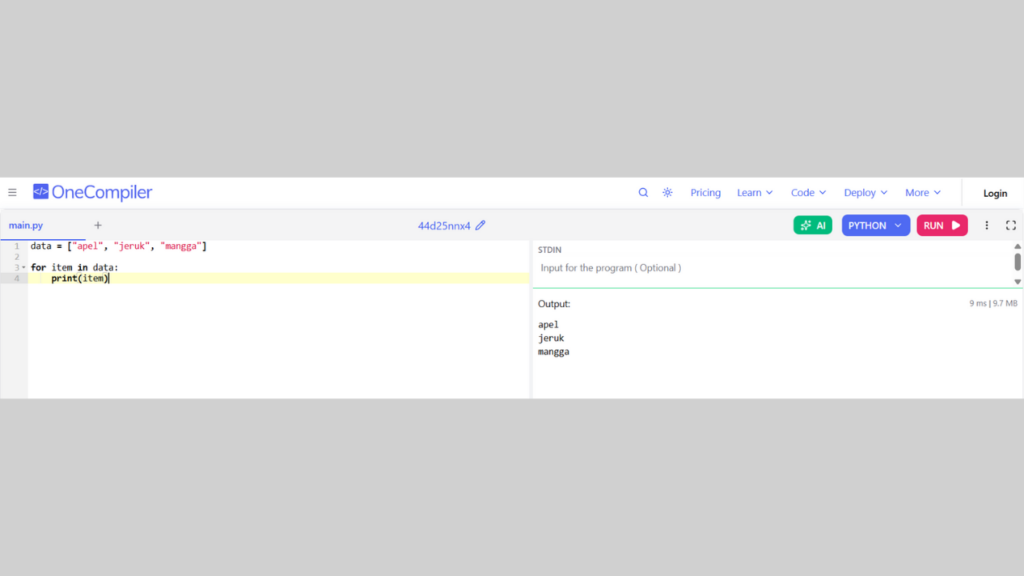Click the Login link
The height and width of the screenshot is (576, 1024).
coord(995,193)
